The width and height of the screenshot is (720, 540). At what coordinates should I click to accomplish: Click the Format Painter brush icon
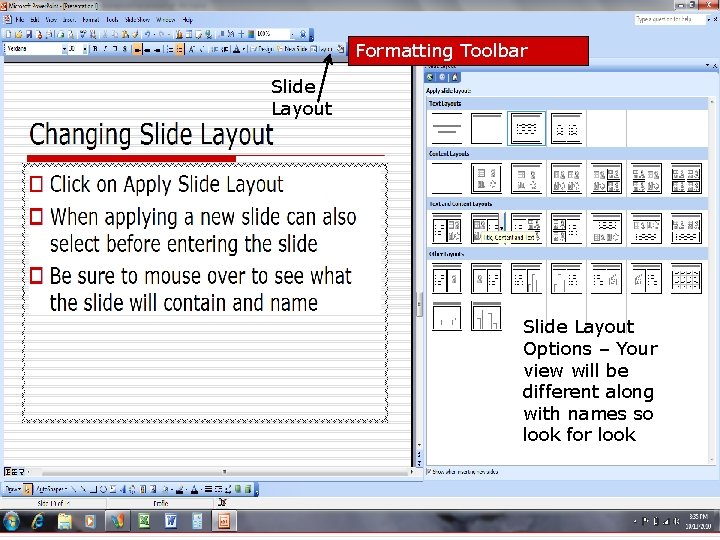[135, 34]
